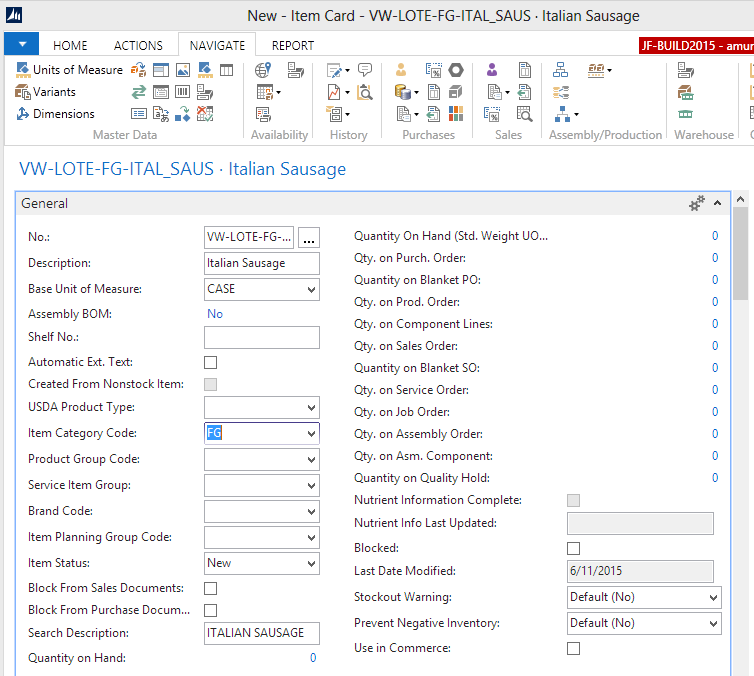Check the Block From Sales Documents box
This screenshot has height=676, width=754.
(210, 588)
